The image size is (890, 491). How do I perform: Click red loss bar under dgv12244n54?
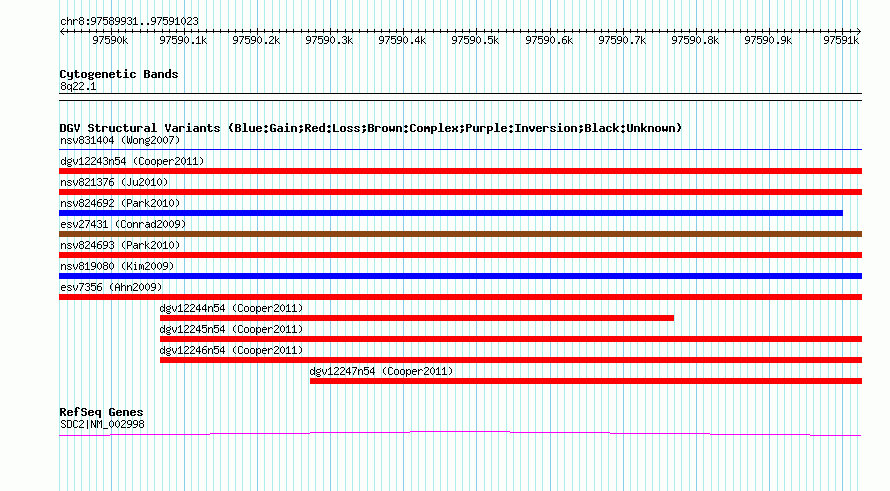417,318
